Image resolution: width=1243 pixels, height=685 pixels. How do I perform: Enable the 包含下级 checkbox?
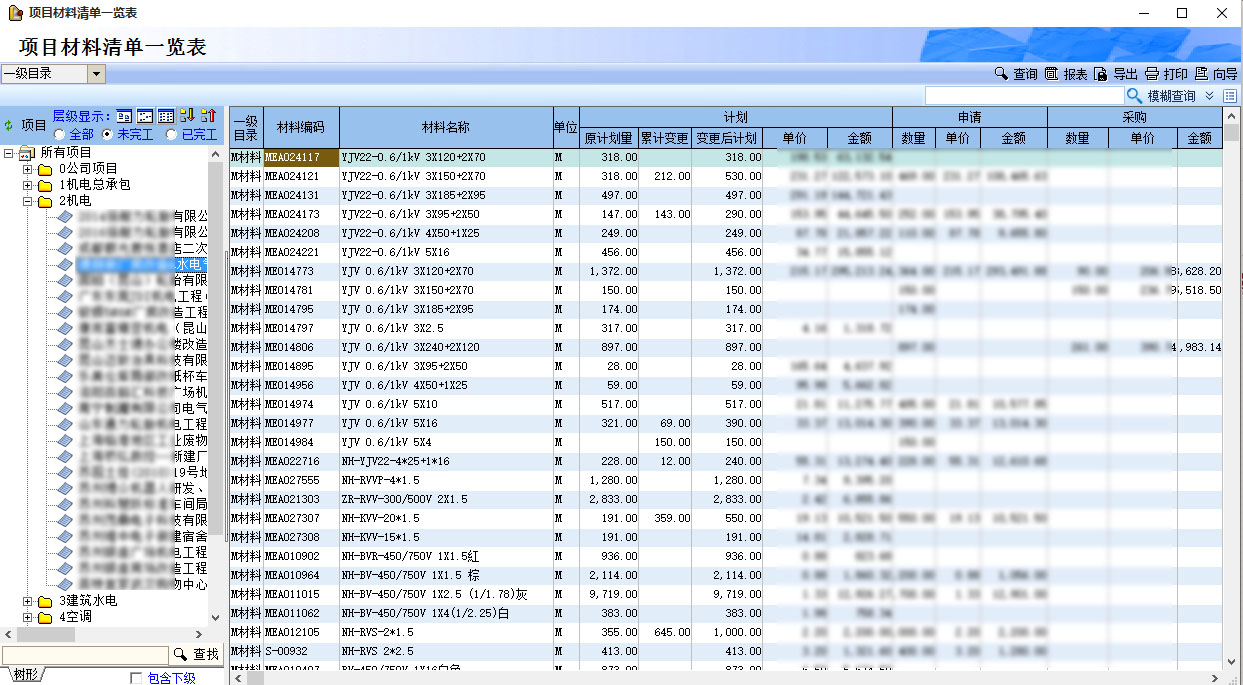136,678
